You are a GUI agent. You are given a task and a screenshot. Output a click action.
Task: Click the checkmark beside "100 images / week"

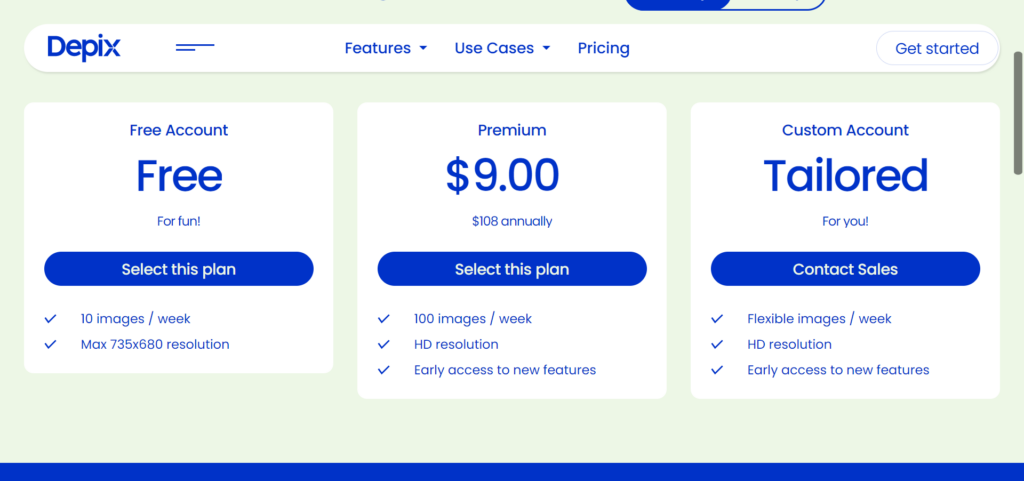click(x=383, y=319)
